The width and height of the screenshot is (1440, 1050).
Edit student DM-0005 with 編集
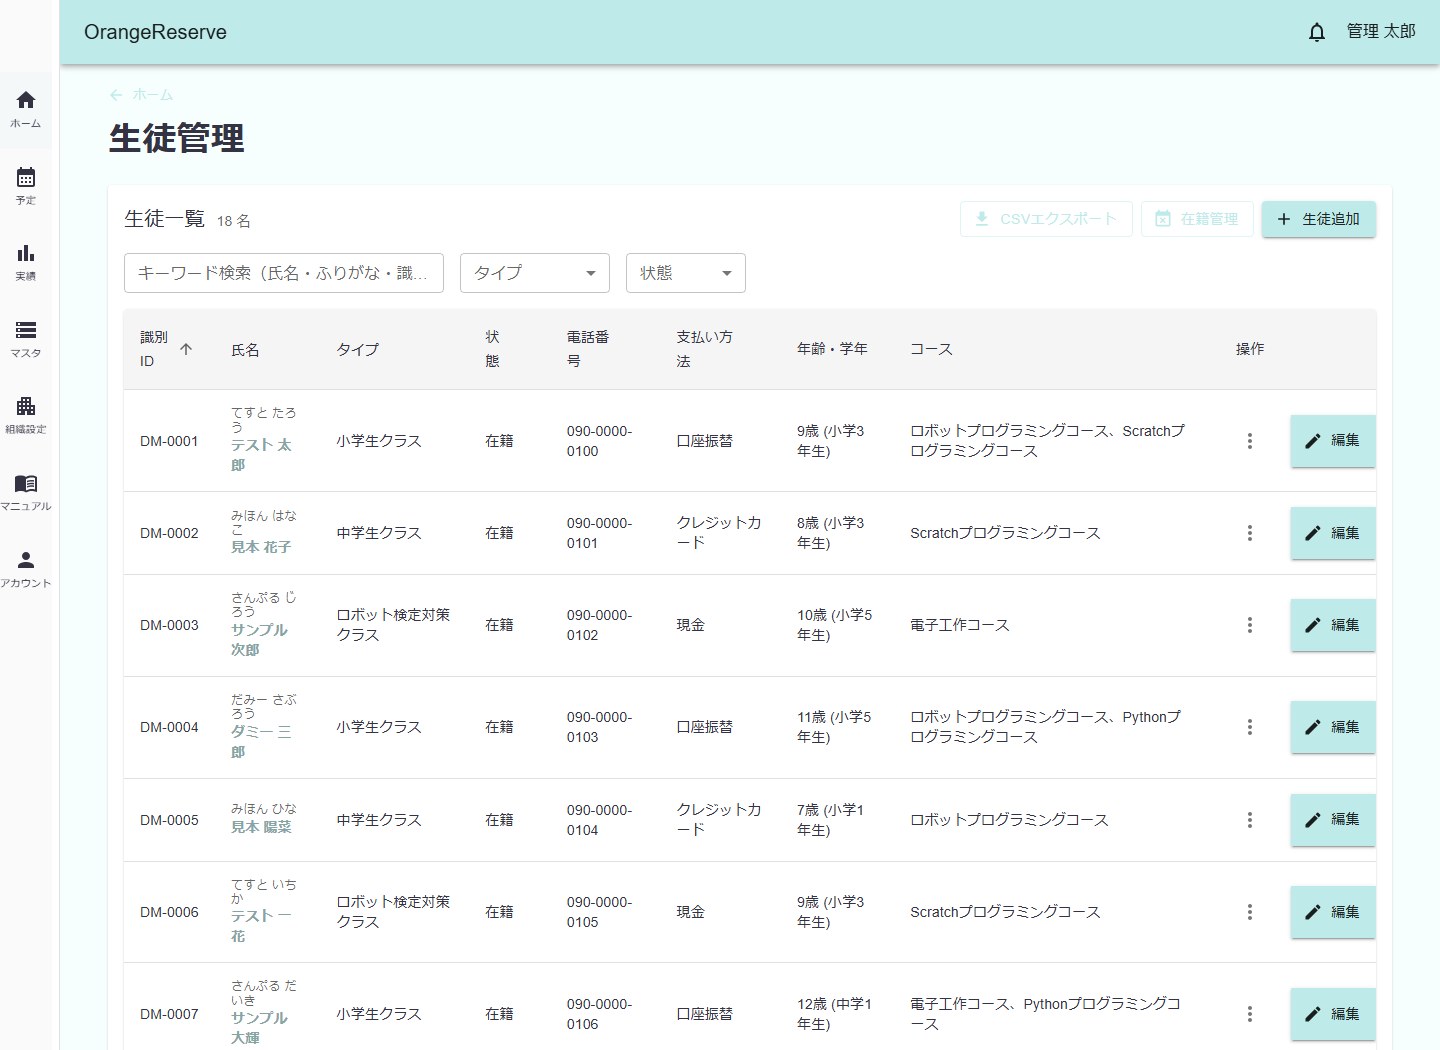[x=1333, y=820]
